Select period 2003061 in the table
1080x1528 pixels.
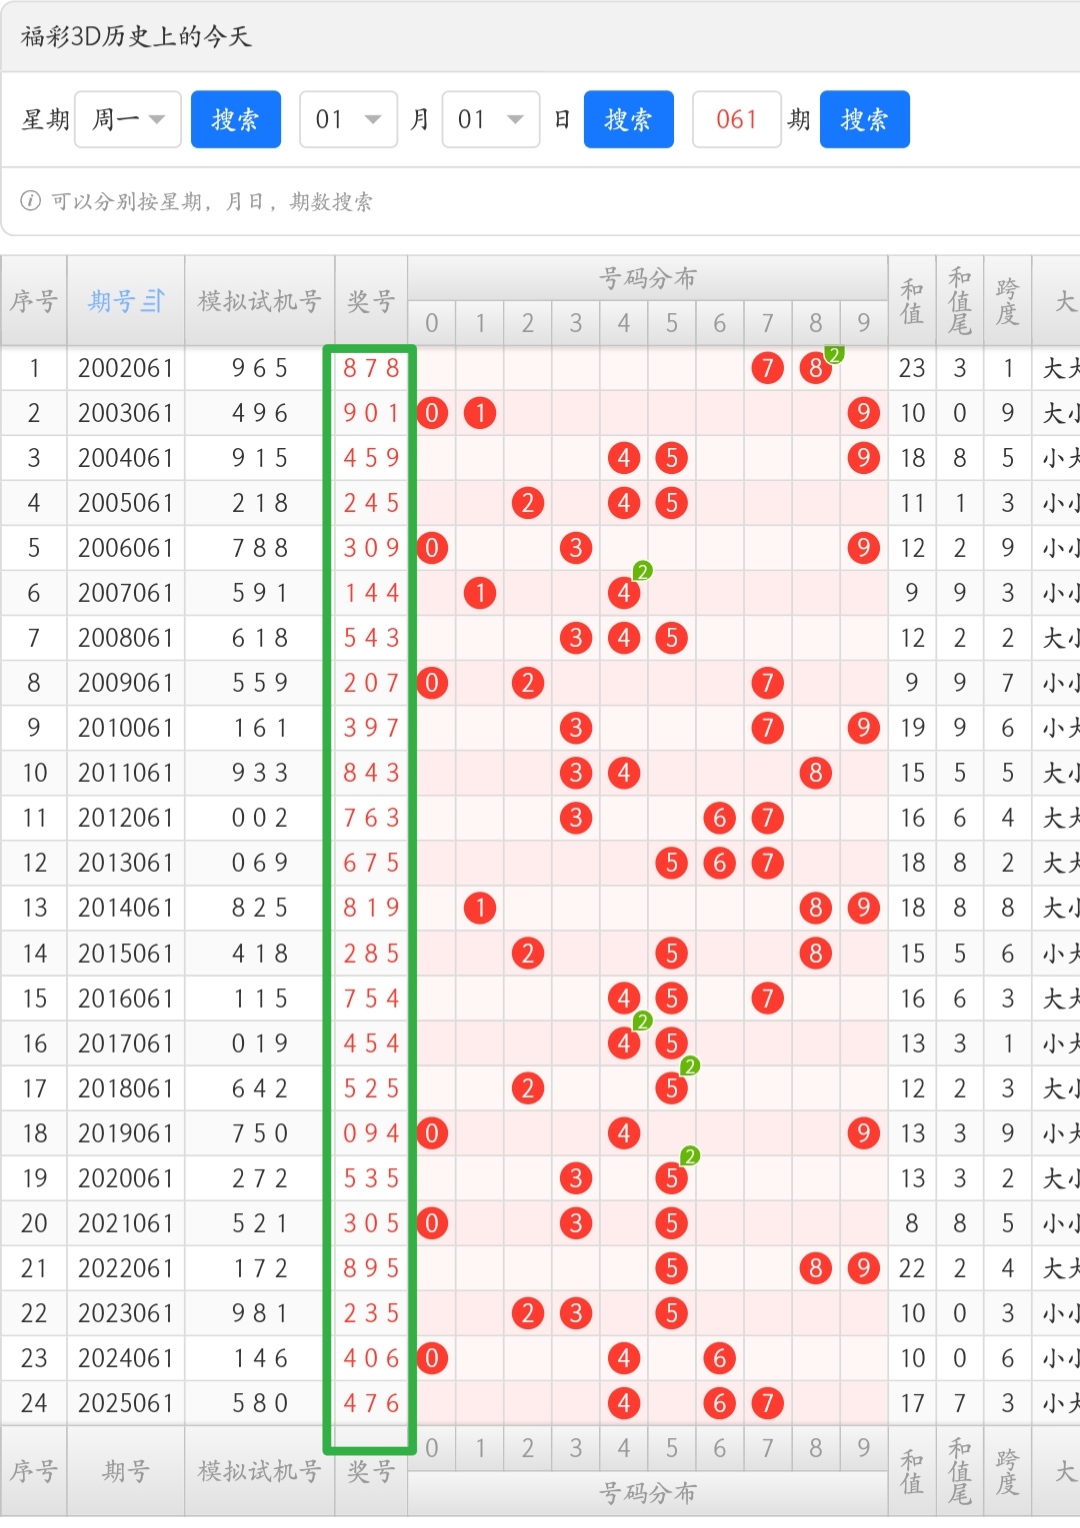[x=126, y=413]
